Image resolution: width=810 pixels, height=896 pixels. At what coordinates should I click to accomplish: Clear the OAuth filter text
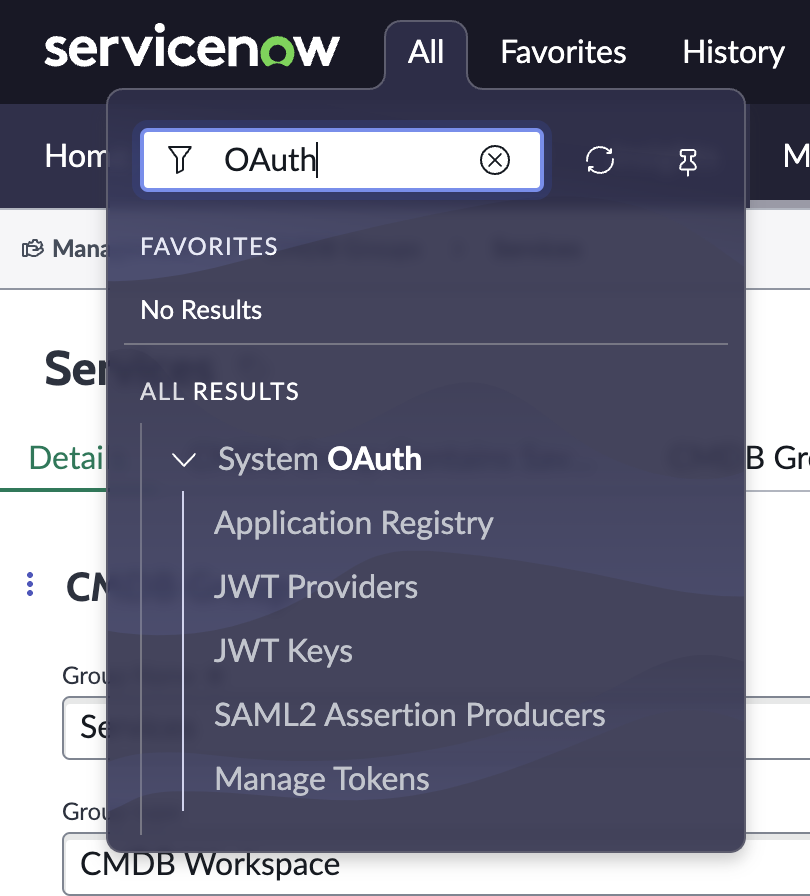point(495,160)
